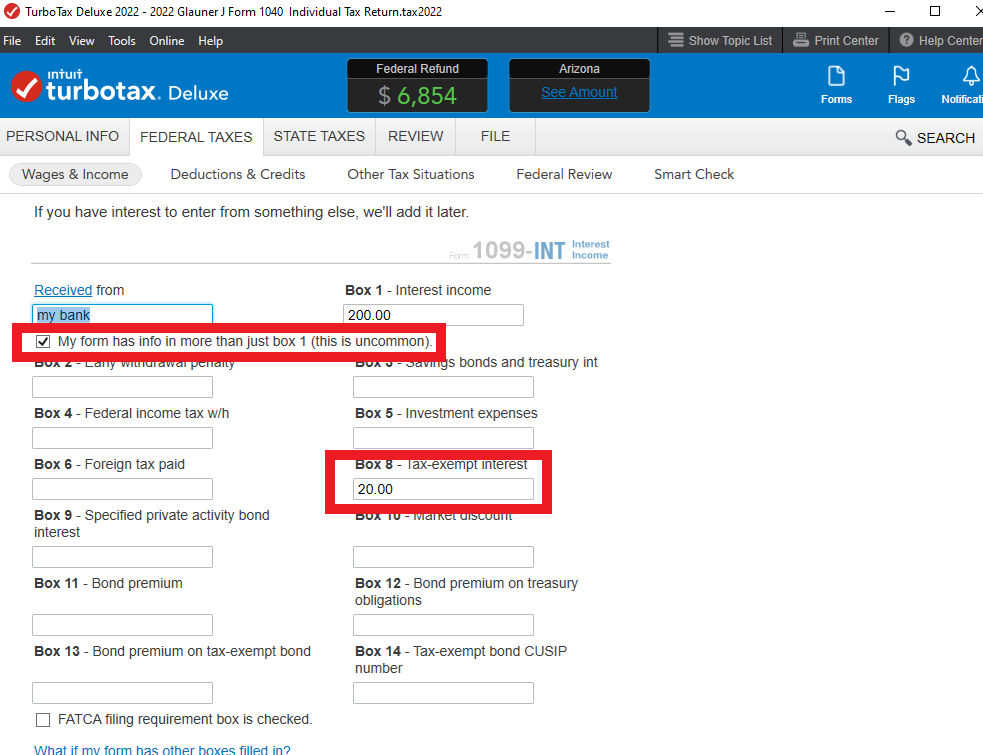Switch to the REVIEW tab
This screenshot has width=983, height=755.
coord(416,137)
